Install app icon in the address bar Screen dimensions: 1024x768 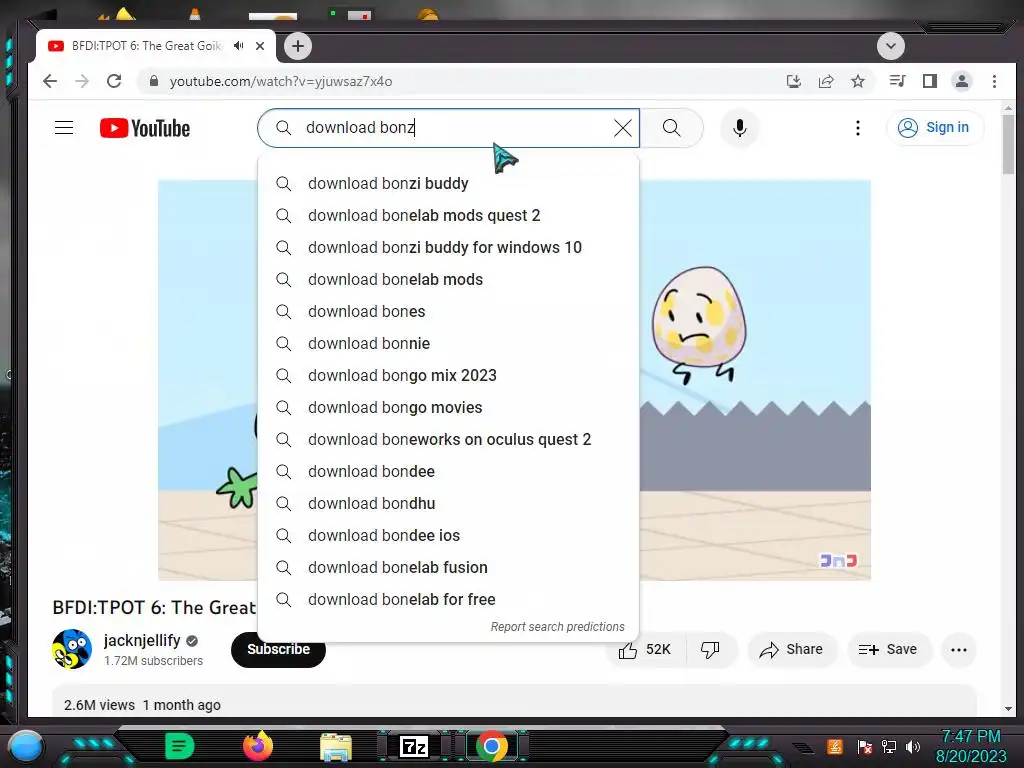tap(793, 81)
